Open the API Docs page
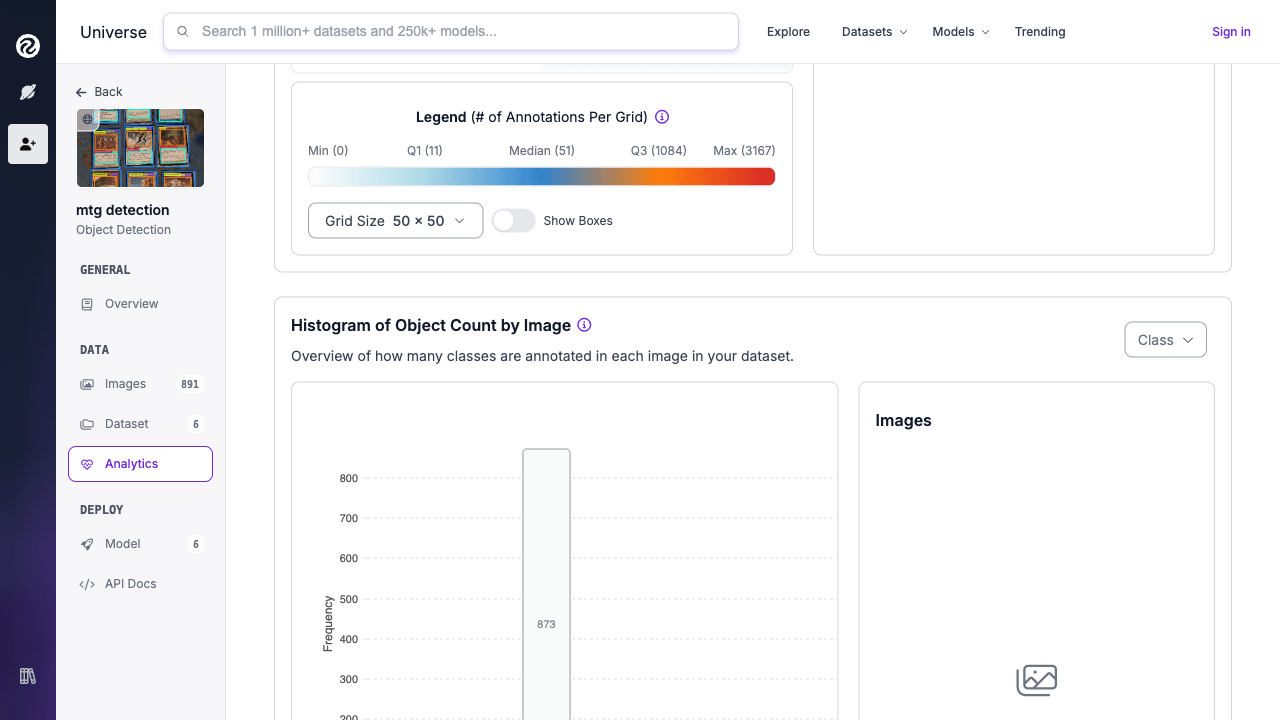The height and width of the screenshot is (720, 1280). (128, 583)
